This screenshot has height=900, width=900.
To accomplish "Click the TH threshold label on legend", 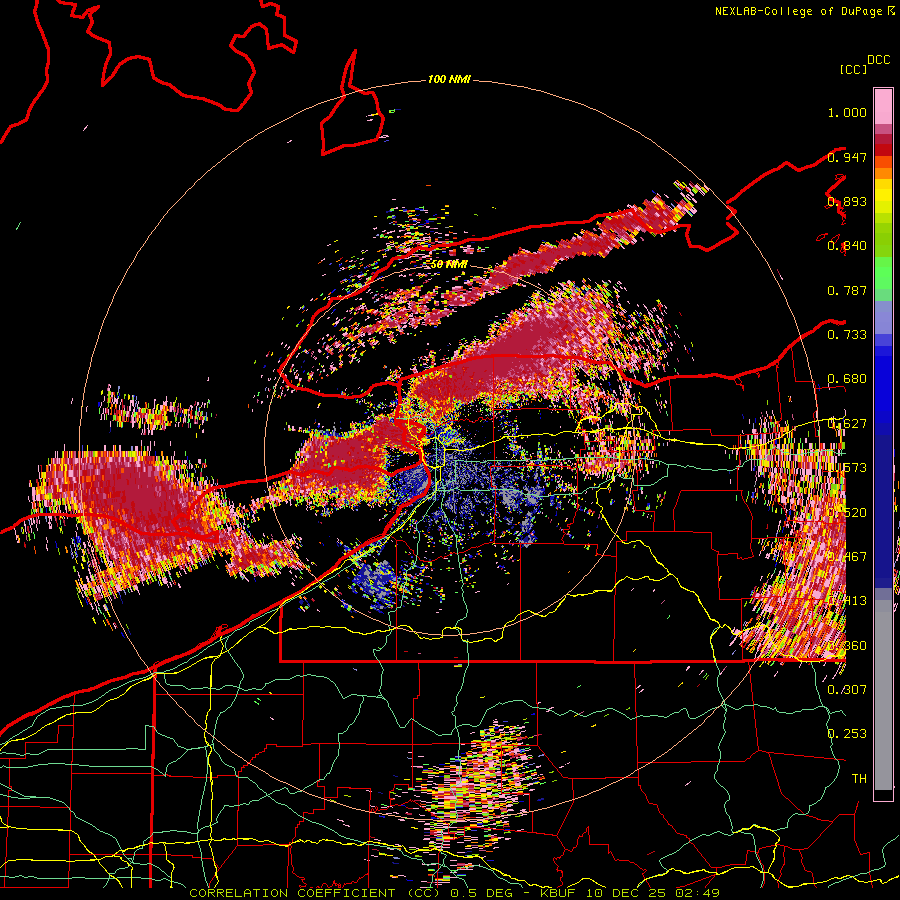I will 859,778.
